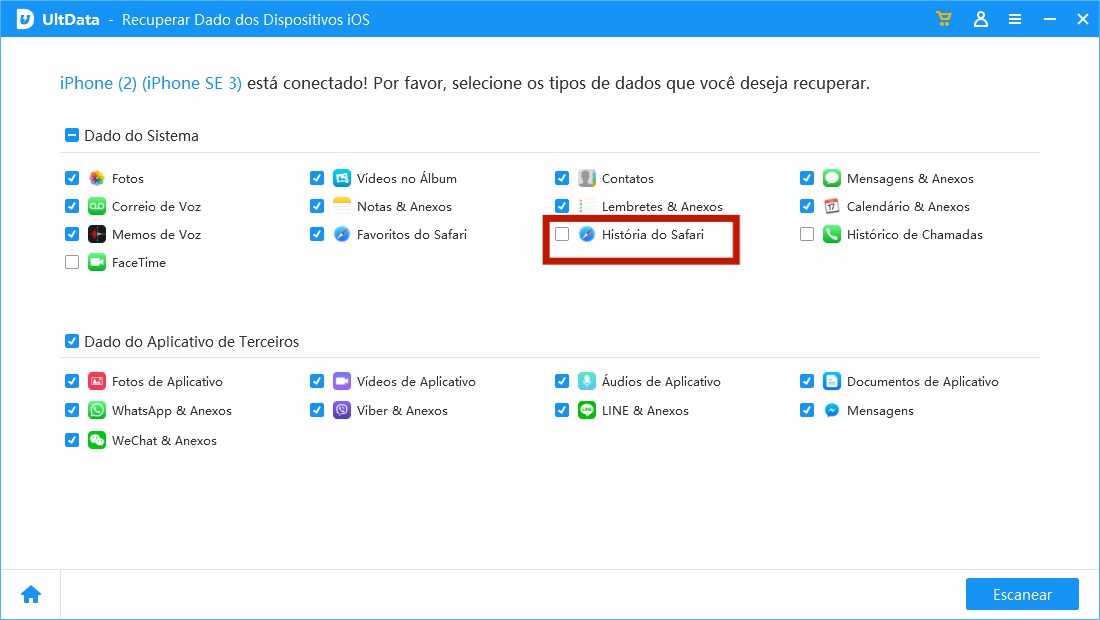1100x620 pixels.
Task: Click the FaceTime camera icon
Action: [97, 262]
